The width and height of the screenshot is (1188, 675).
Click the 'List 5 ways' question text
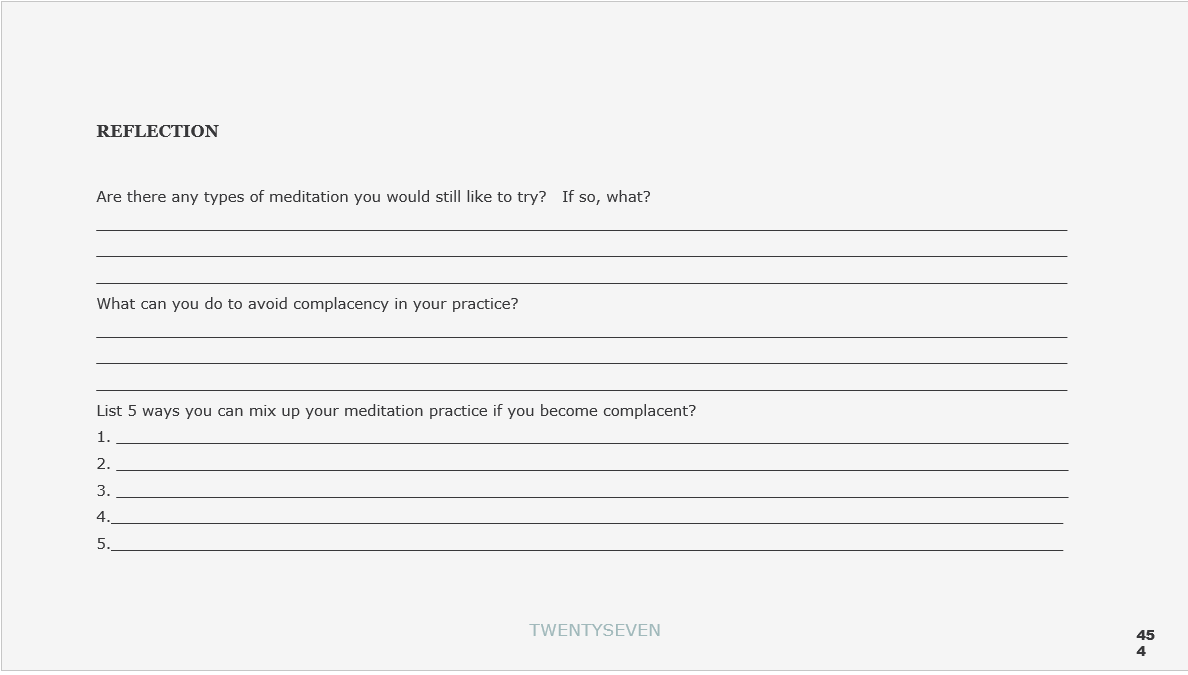point(396,411)
